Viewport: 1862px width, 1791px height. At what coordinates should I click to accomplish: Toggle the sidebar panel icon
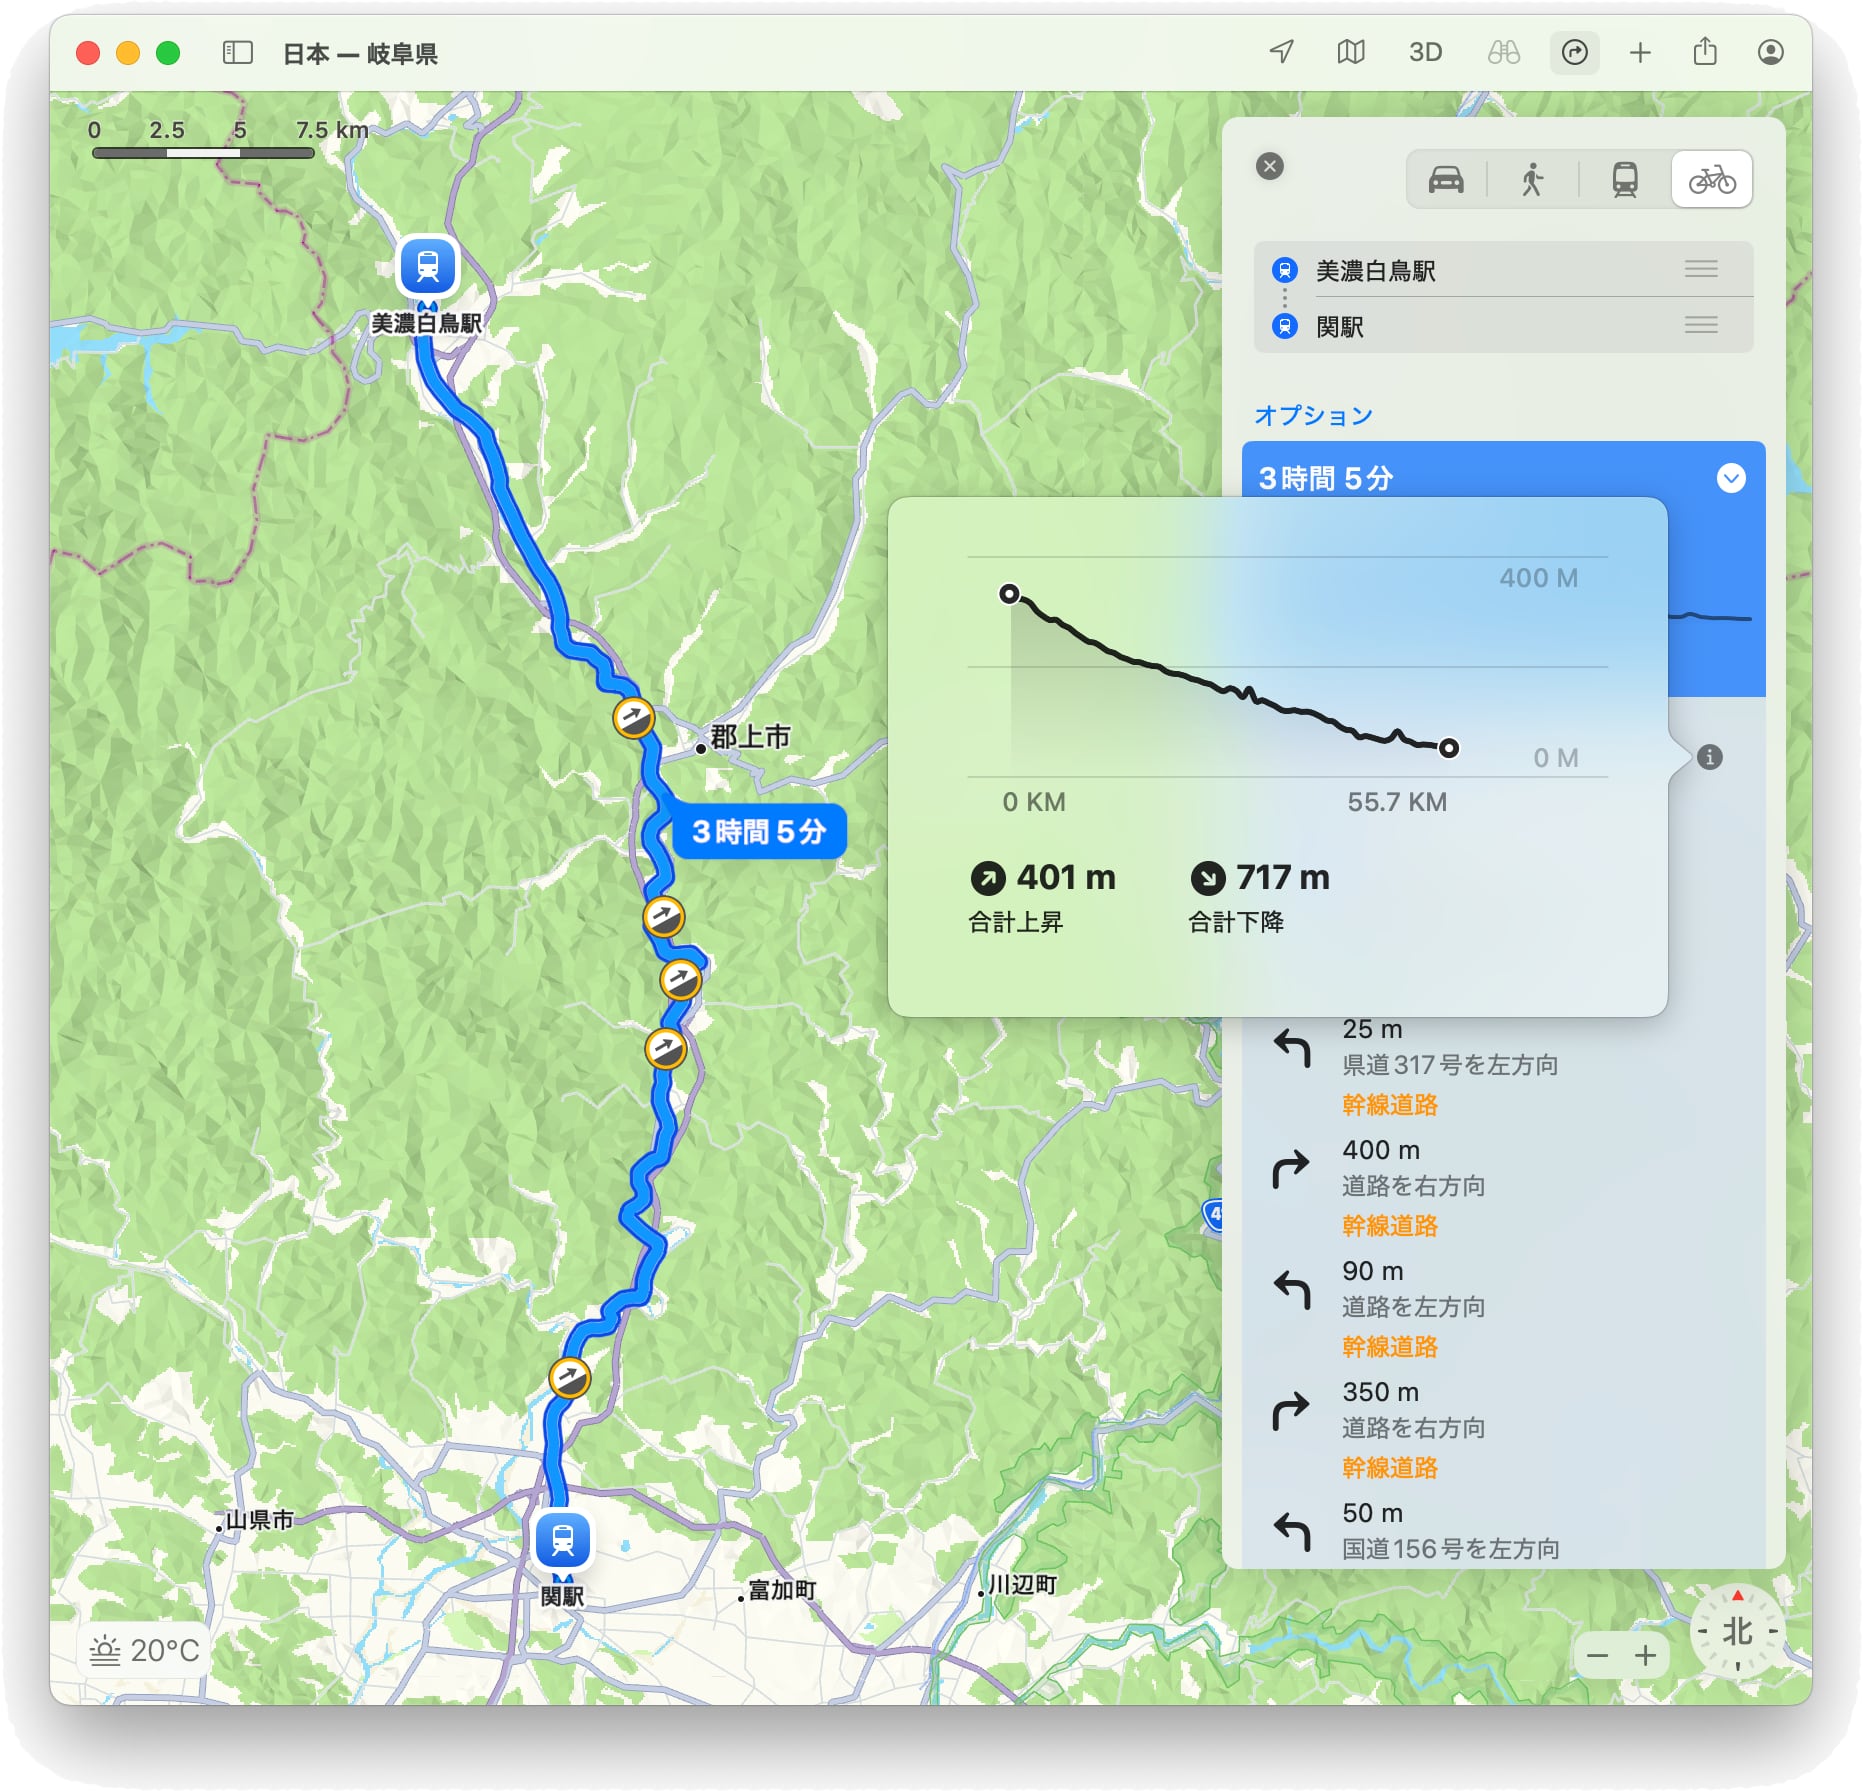click(x=237, y=53)
